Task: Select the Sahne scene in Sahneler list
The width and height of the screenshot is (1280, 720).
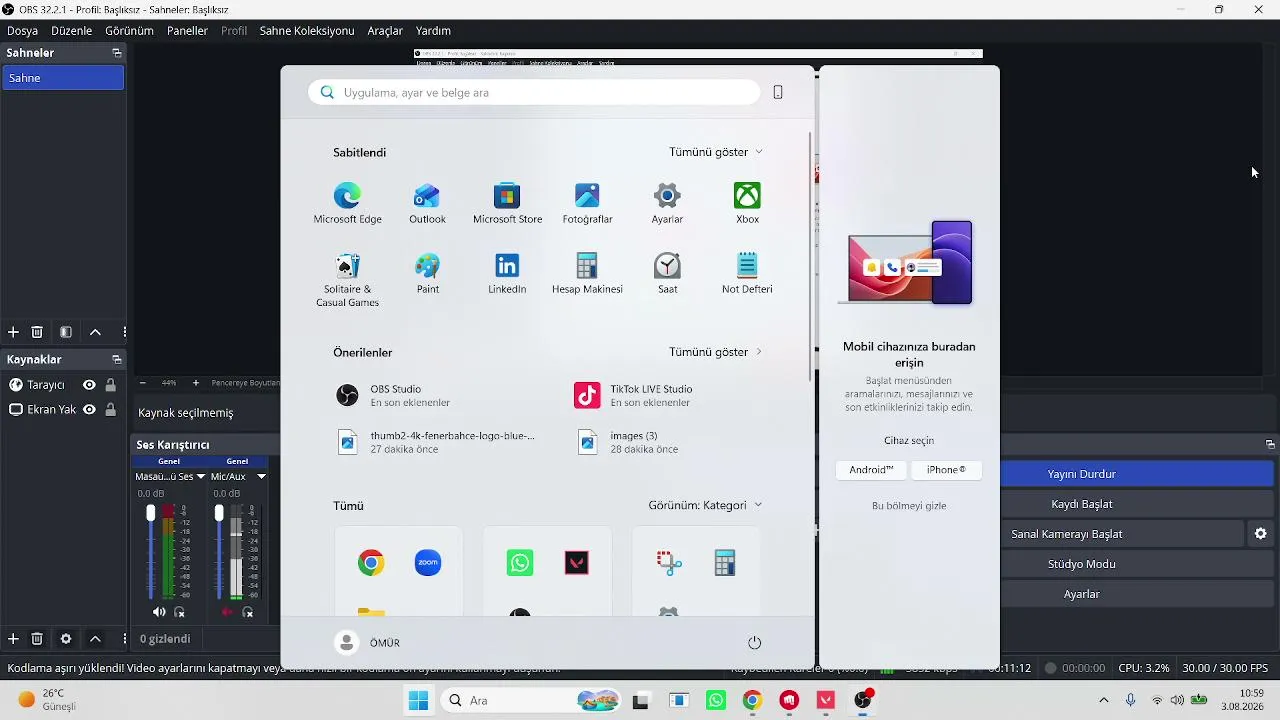Action: point(63,78)
